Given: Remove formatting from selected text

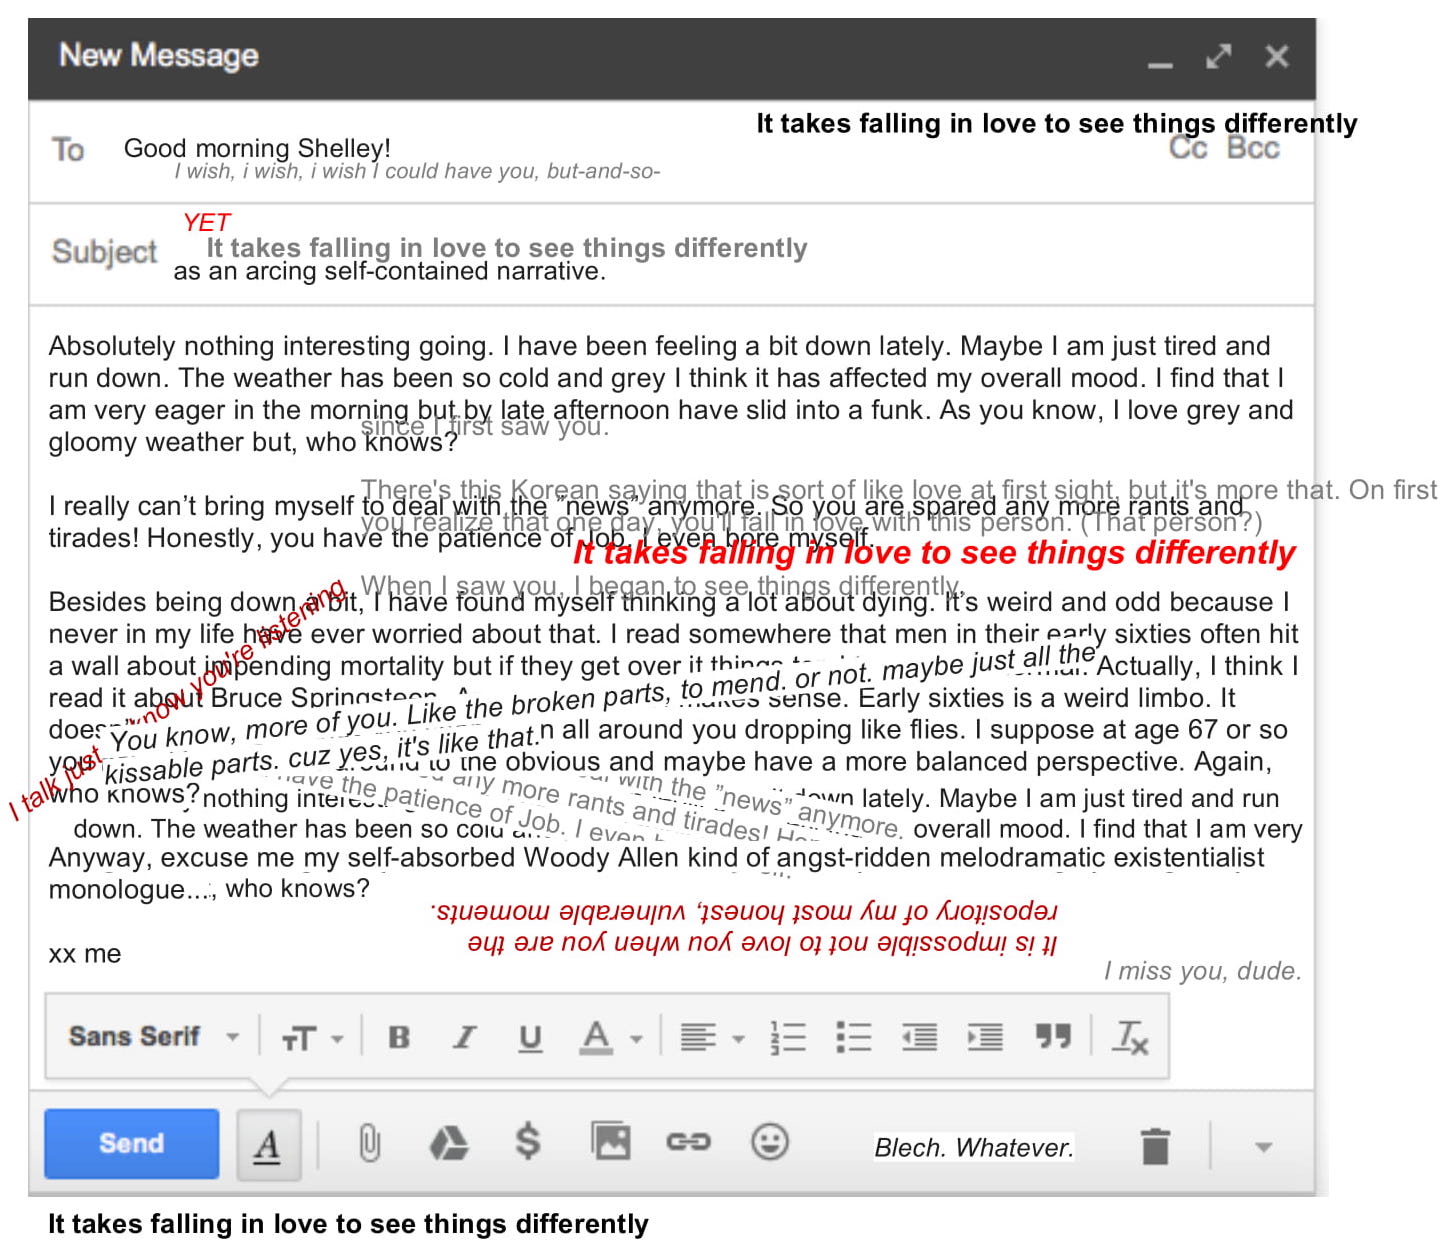Looking at the screenshot, I should click(x=1130, y=1037).
